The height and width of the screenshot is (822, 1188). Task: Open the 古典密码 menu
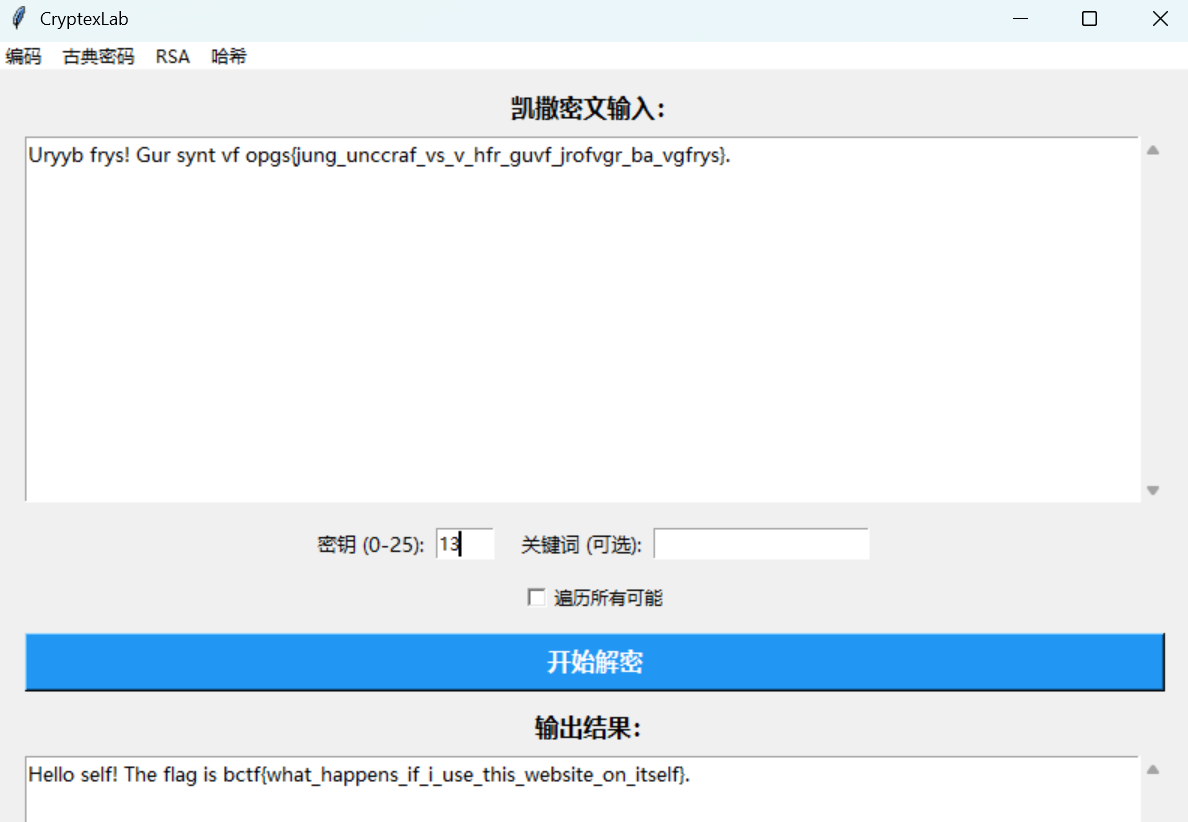pos(98,57)
